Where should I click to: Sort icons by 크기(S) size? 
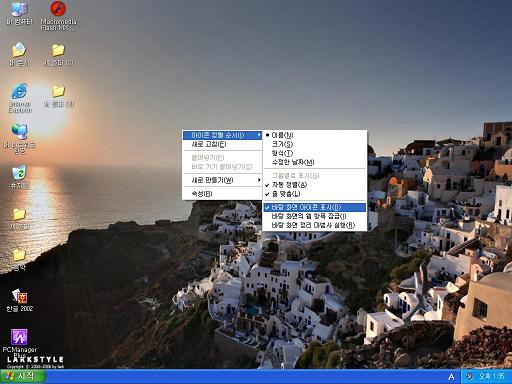(x=315, y=144)
